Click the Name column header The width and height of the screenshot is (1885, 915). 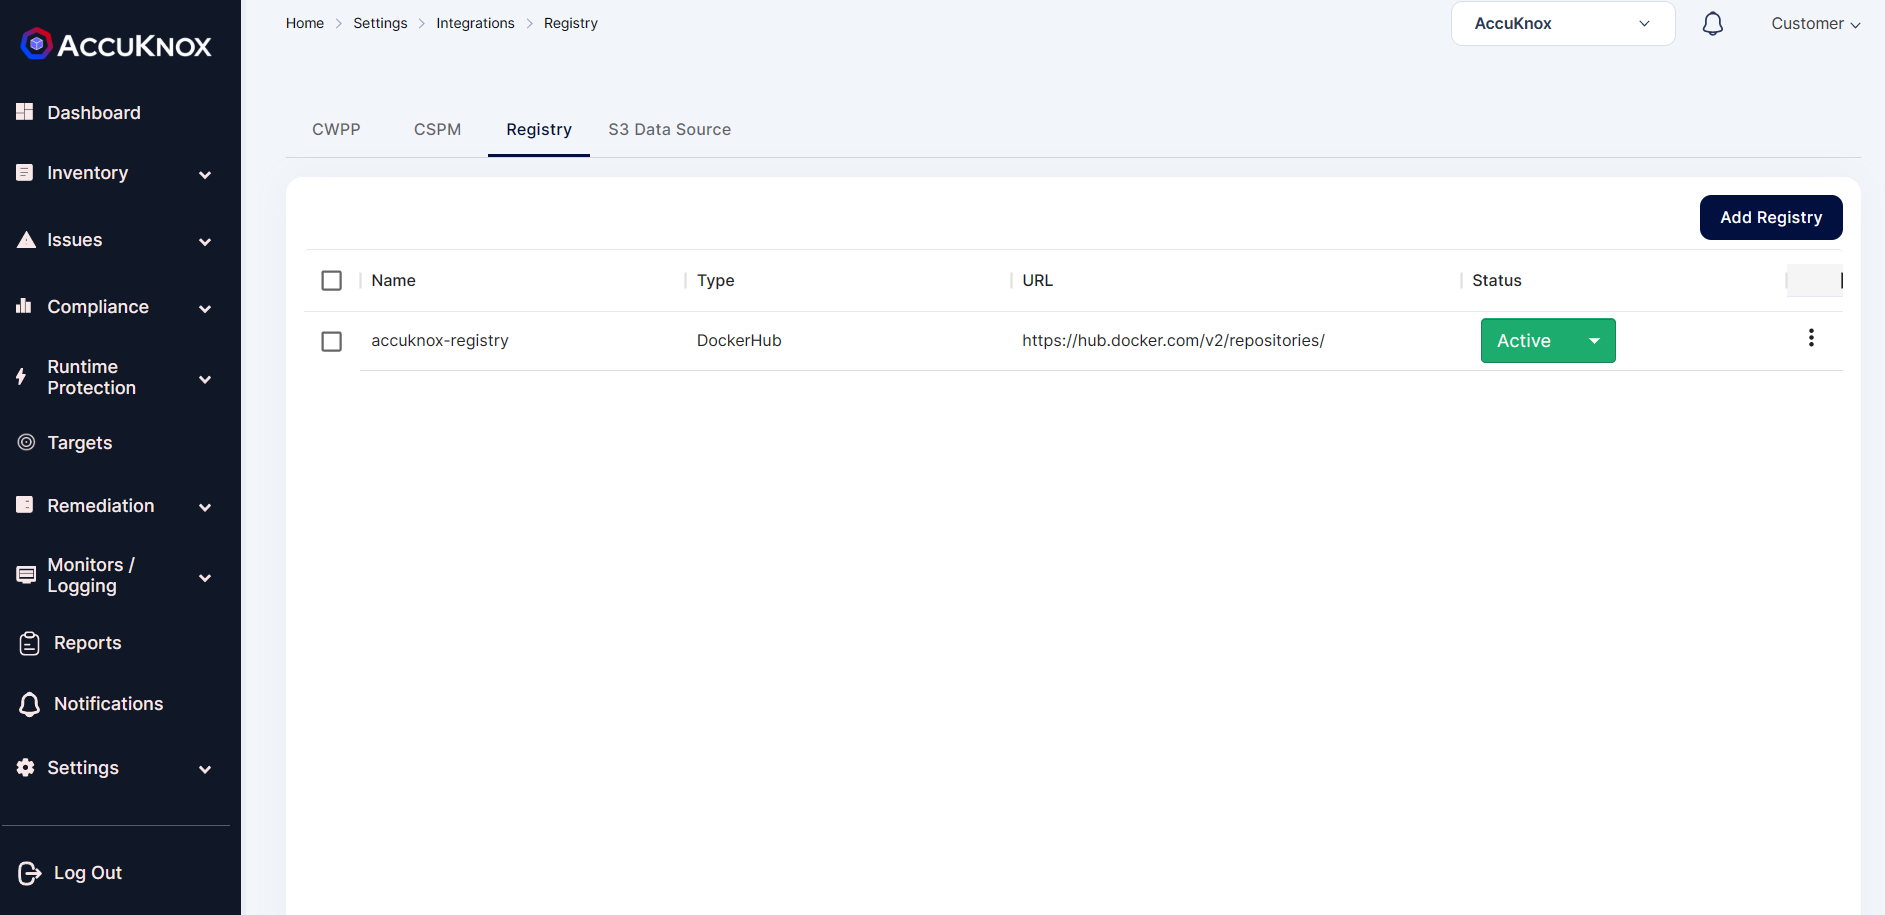click(394, 281)
